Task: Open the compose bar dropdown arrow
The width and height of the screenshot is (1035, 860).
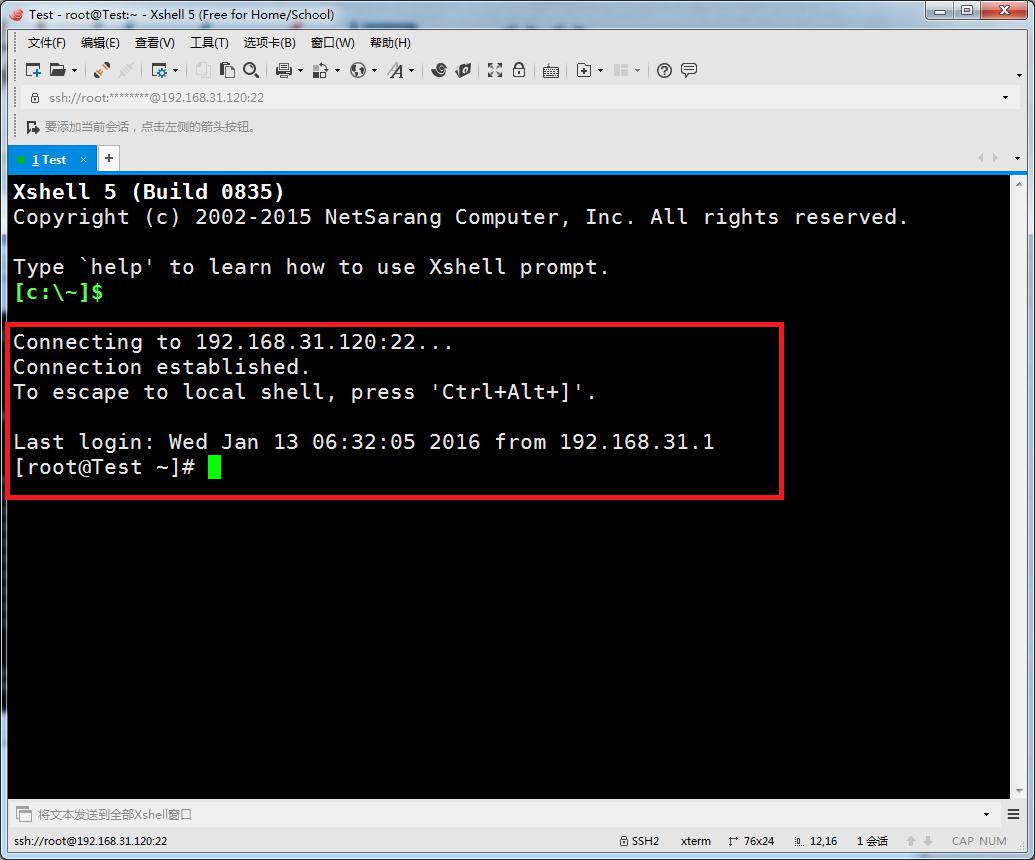Action: [x=986, y=814]
